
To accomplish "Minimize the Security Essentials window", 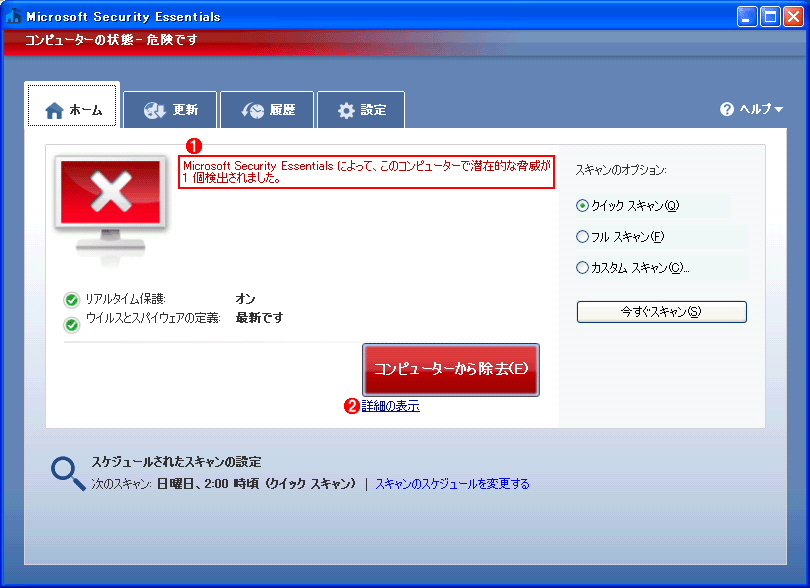I will coord(747,17).
